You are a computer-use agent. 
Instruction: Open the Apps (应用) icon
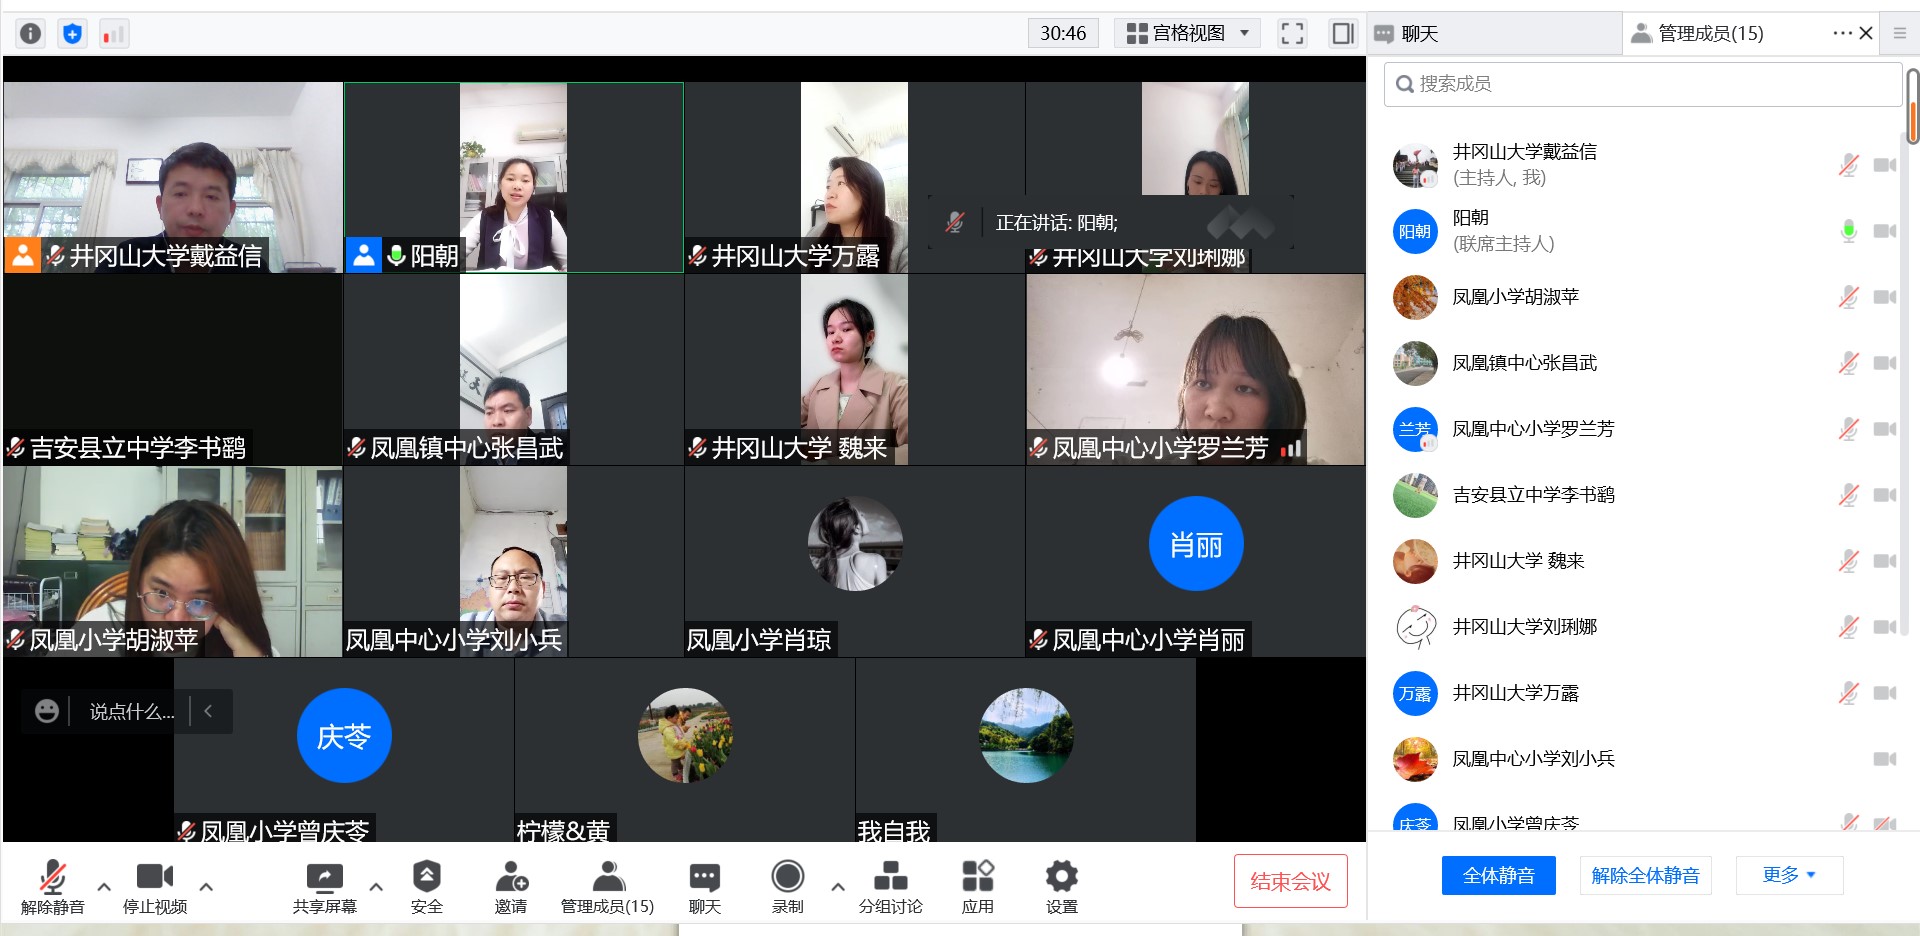(x=977, y=886)
